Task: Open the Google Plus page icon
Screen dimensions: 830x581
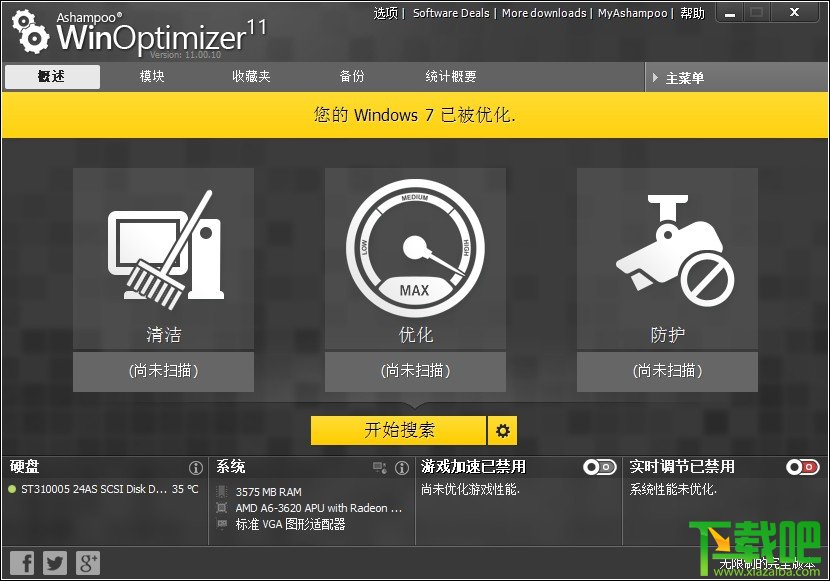Action: click(87, 562)
